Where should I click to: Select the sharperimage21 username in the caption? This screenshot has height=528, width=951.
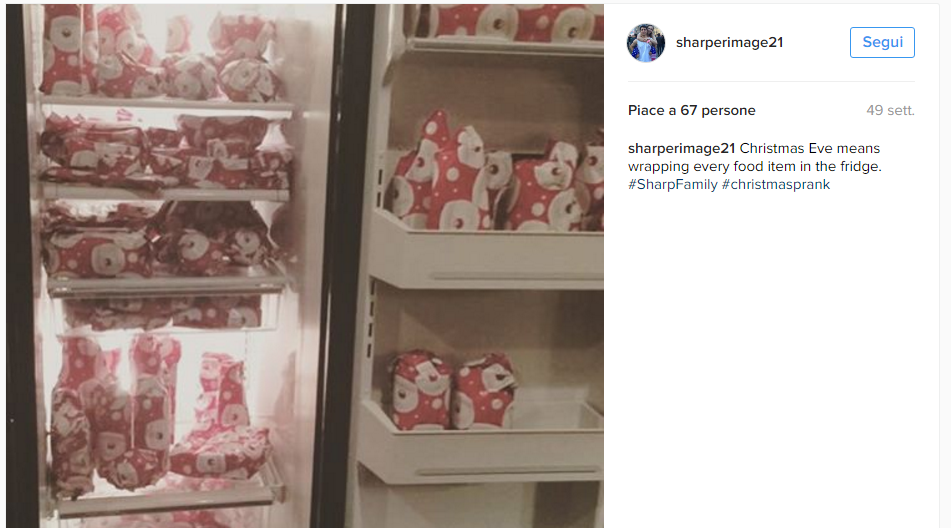point(681,149)
